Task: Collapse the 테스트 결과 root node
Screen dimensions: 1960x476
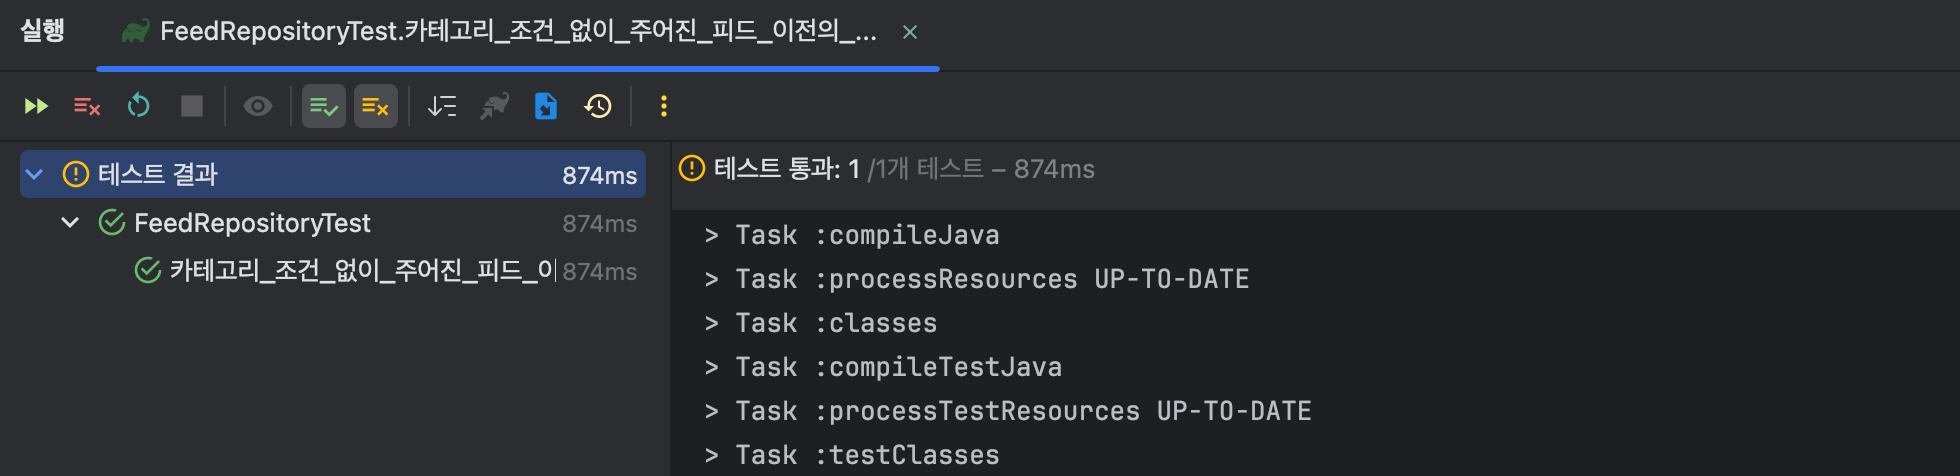Action: point(35,175)
